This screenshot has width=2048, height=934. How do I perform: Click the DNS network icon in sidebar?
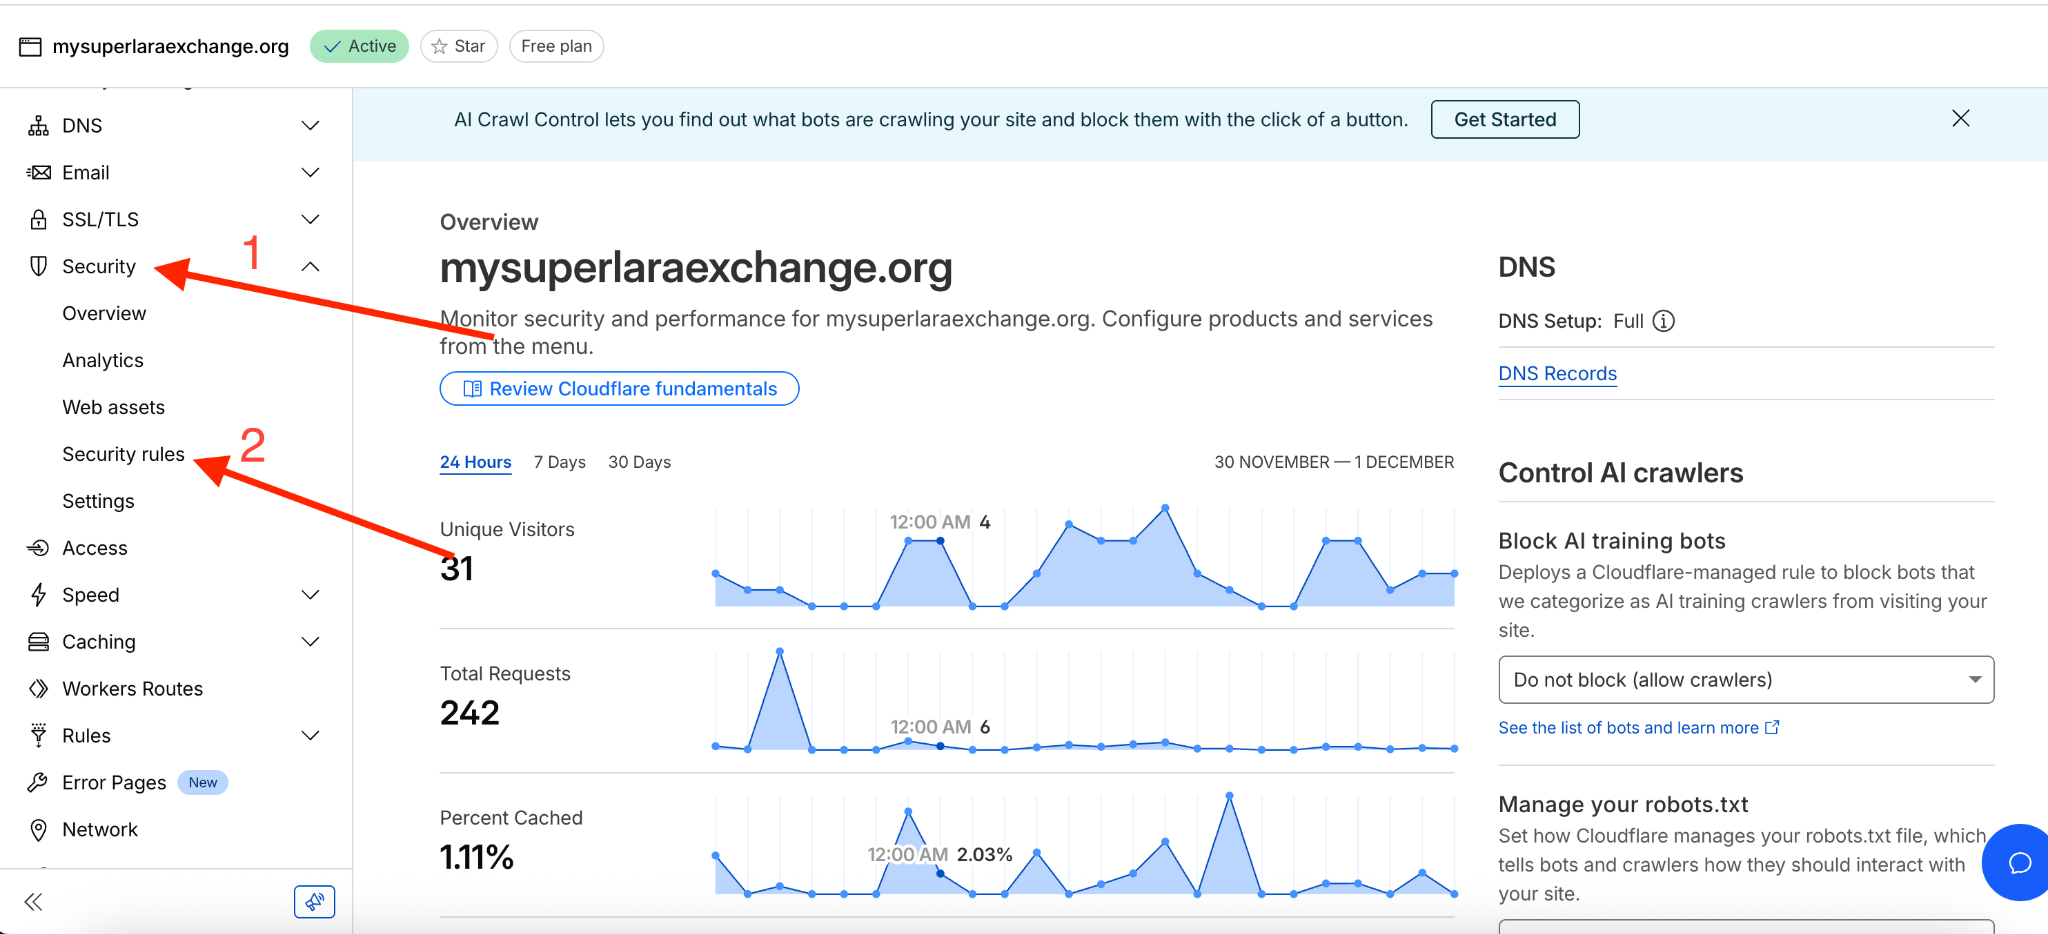(x=38, y=126)
